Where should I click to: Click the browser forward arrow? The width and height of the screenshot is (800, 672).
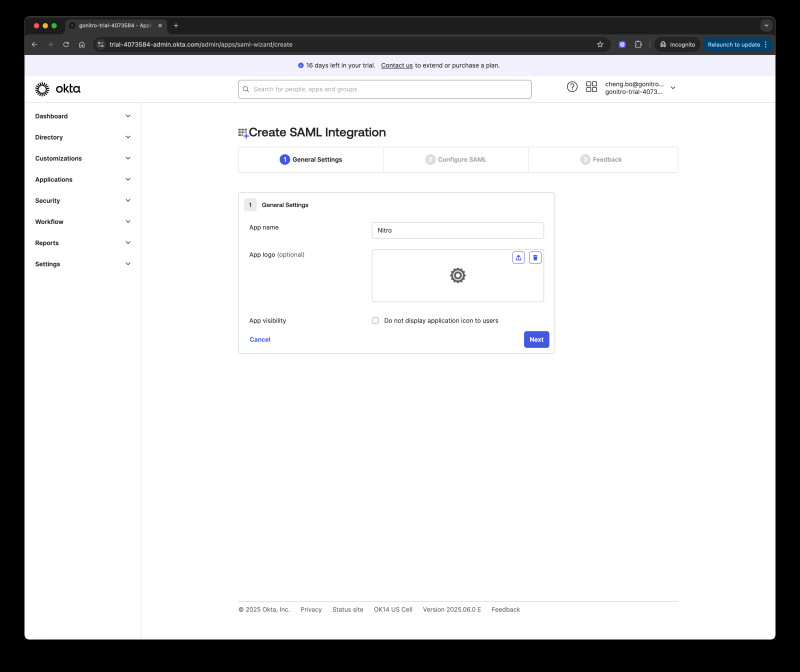coord(50,44)
